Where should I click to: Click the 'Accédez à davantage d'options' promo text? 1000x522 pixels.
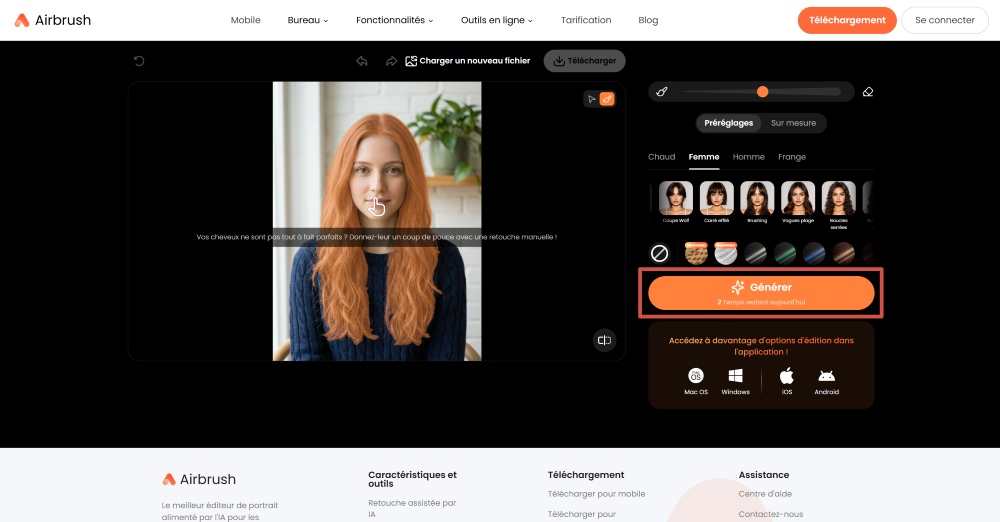tap(761, 346)
